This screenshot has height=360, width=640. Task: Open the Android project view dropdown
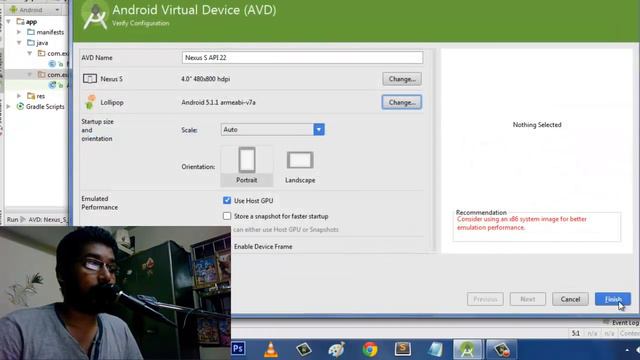pyautogui.click(x=35, y=9)
